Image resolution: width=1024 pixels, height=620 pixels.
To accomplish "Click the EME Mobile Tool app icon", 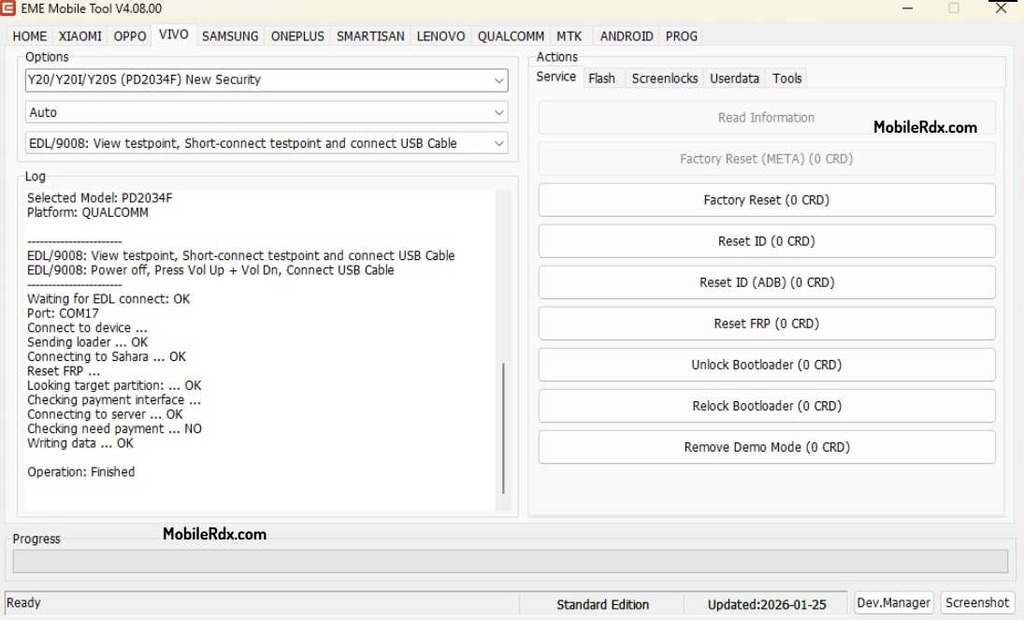I will click(8, 8).
